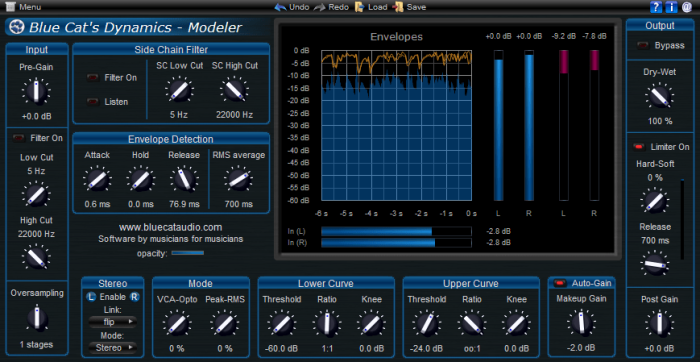
Task: Toggle the Bypass LED
Action: (x=643, y=46)
